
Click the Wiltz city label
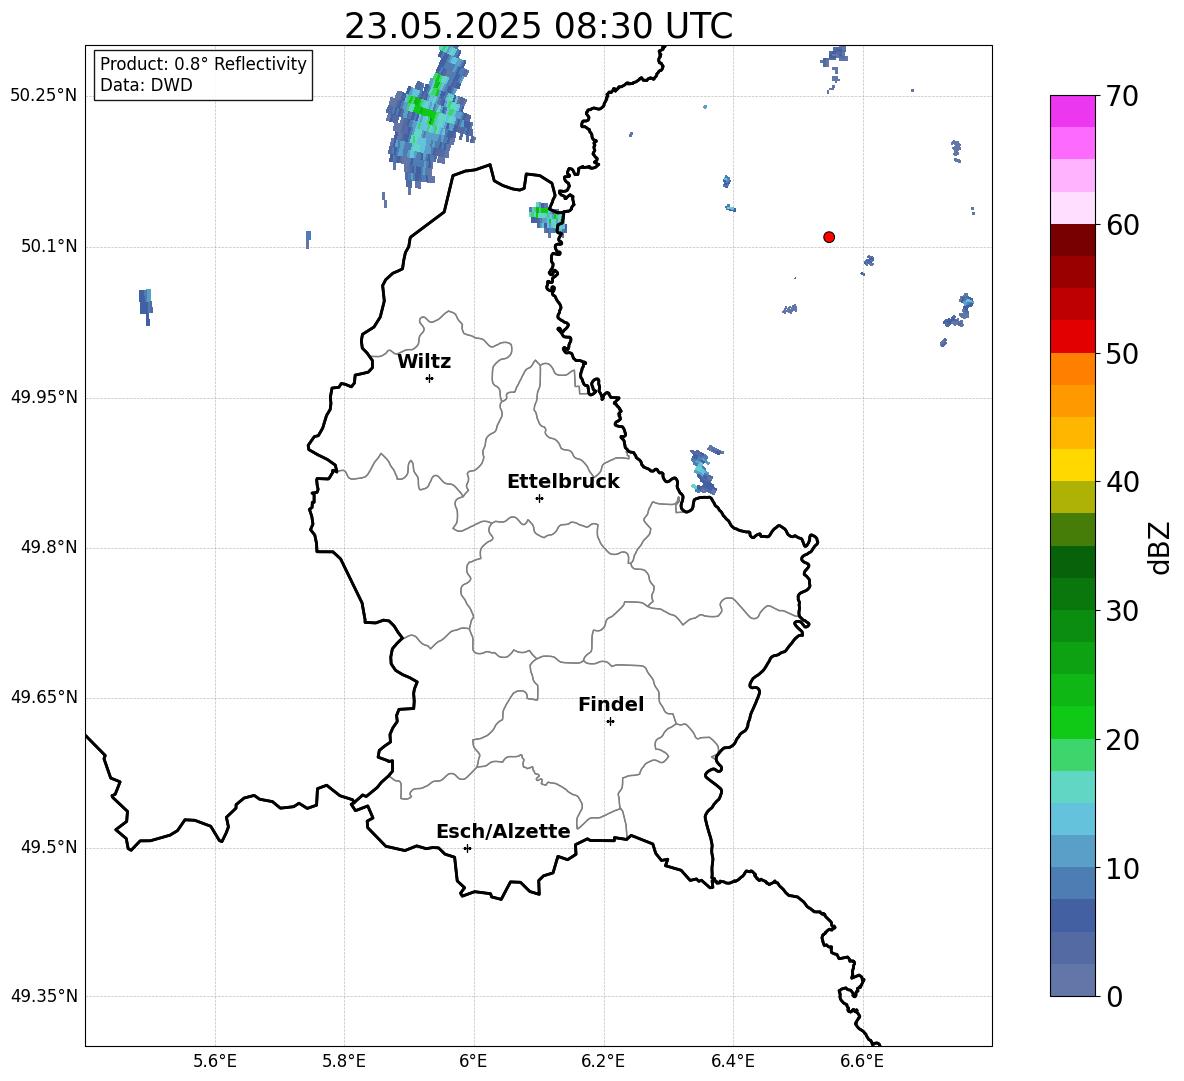click(x=424, y=362)
